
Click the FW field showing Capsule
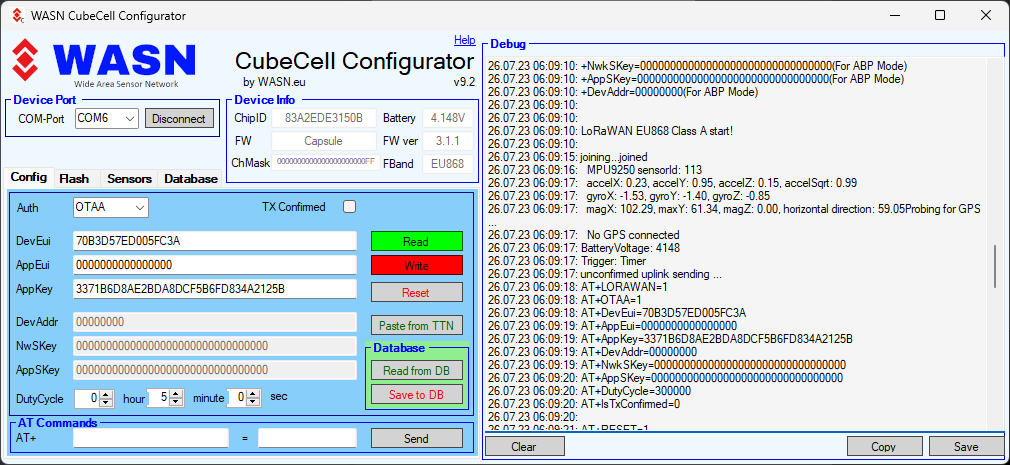click(x=324, y=141)
